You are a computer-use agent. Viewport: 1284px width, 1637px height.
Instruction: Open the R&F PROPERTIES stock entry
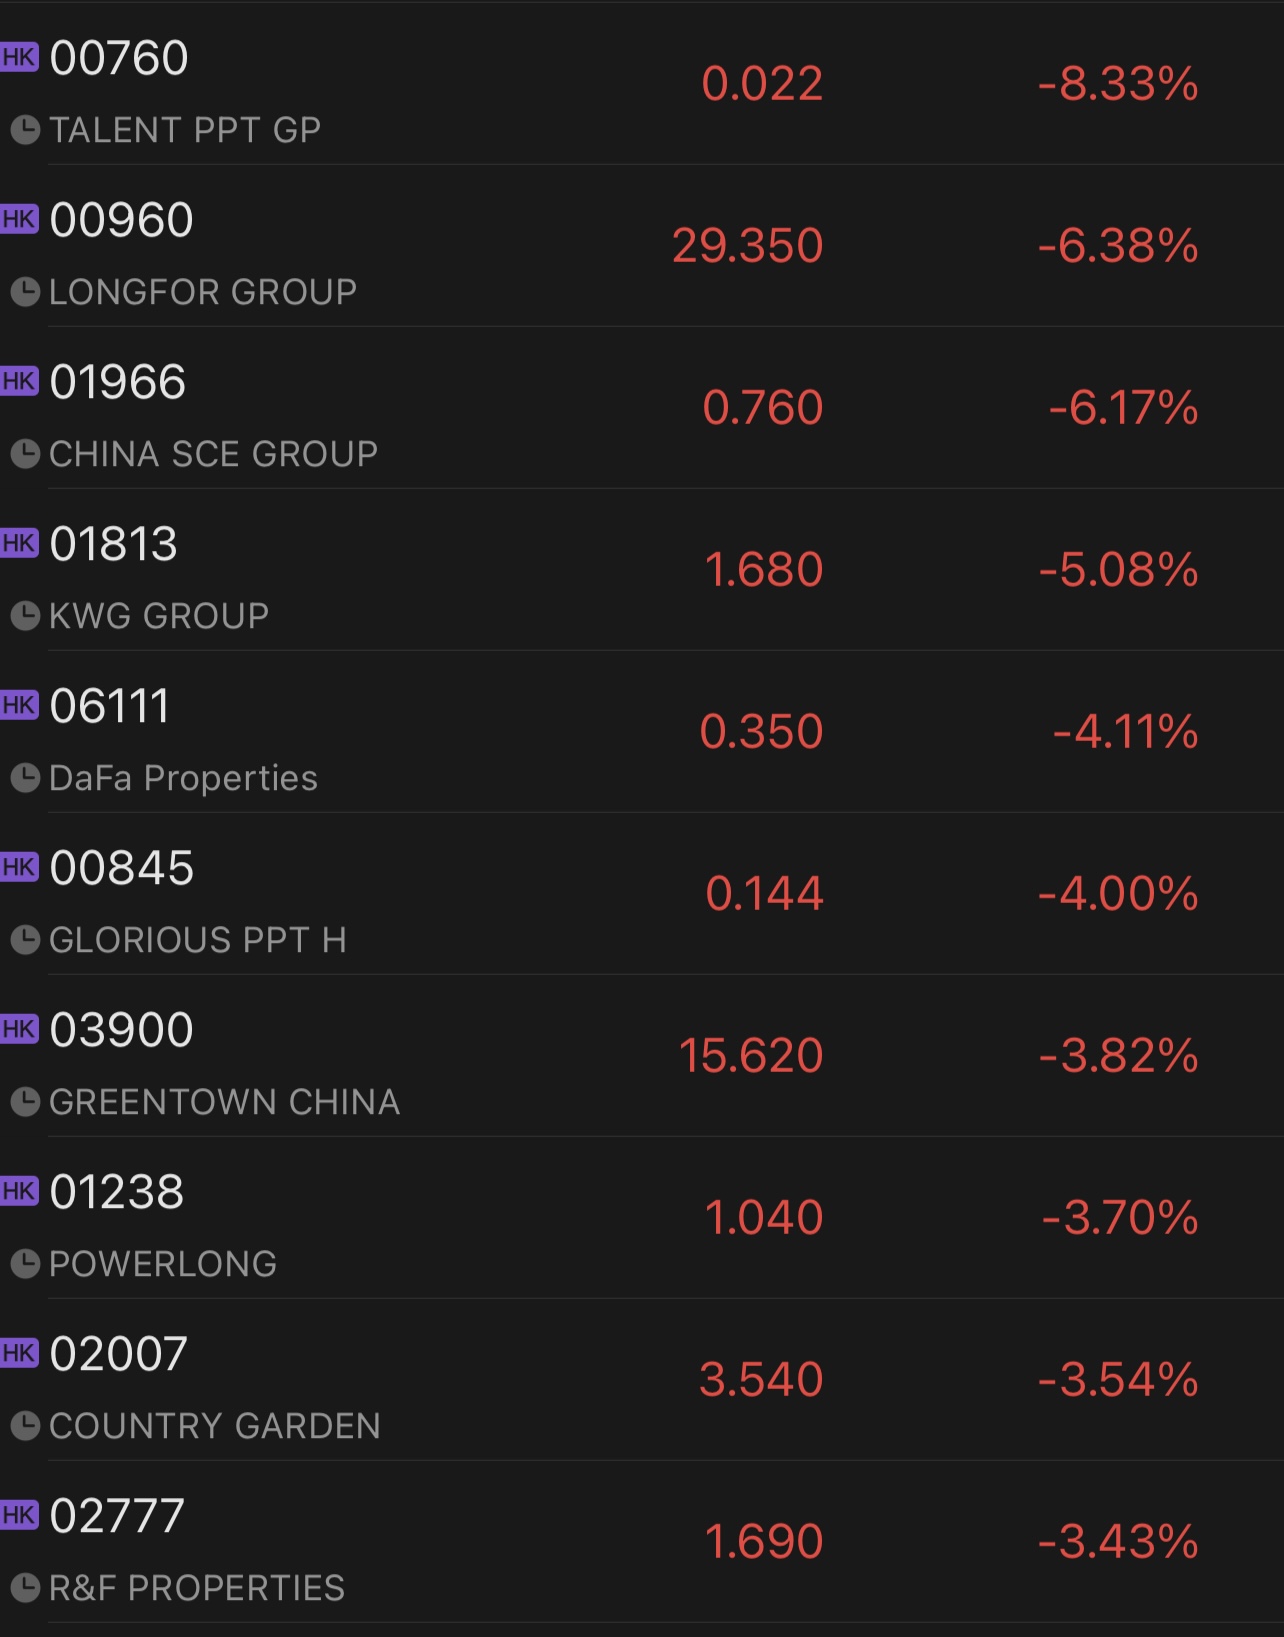[642, 1542]
